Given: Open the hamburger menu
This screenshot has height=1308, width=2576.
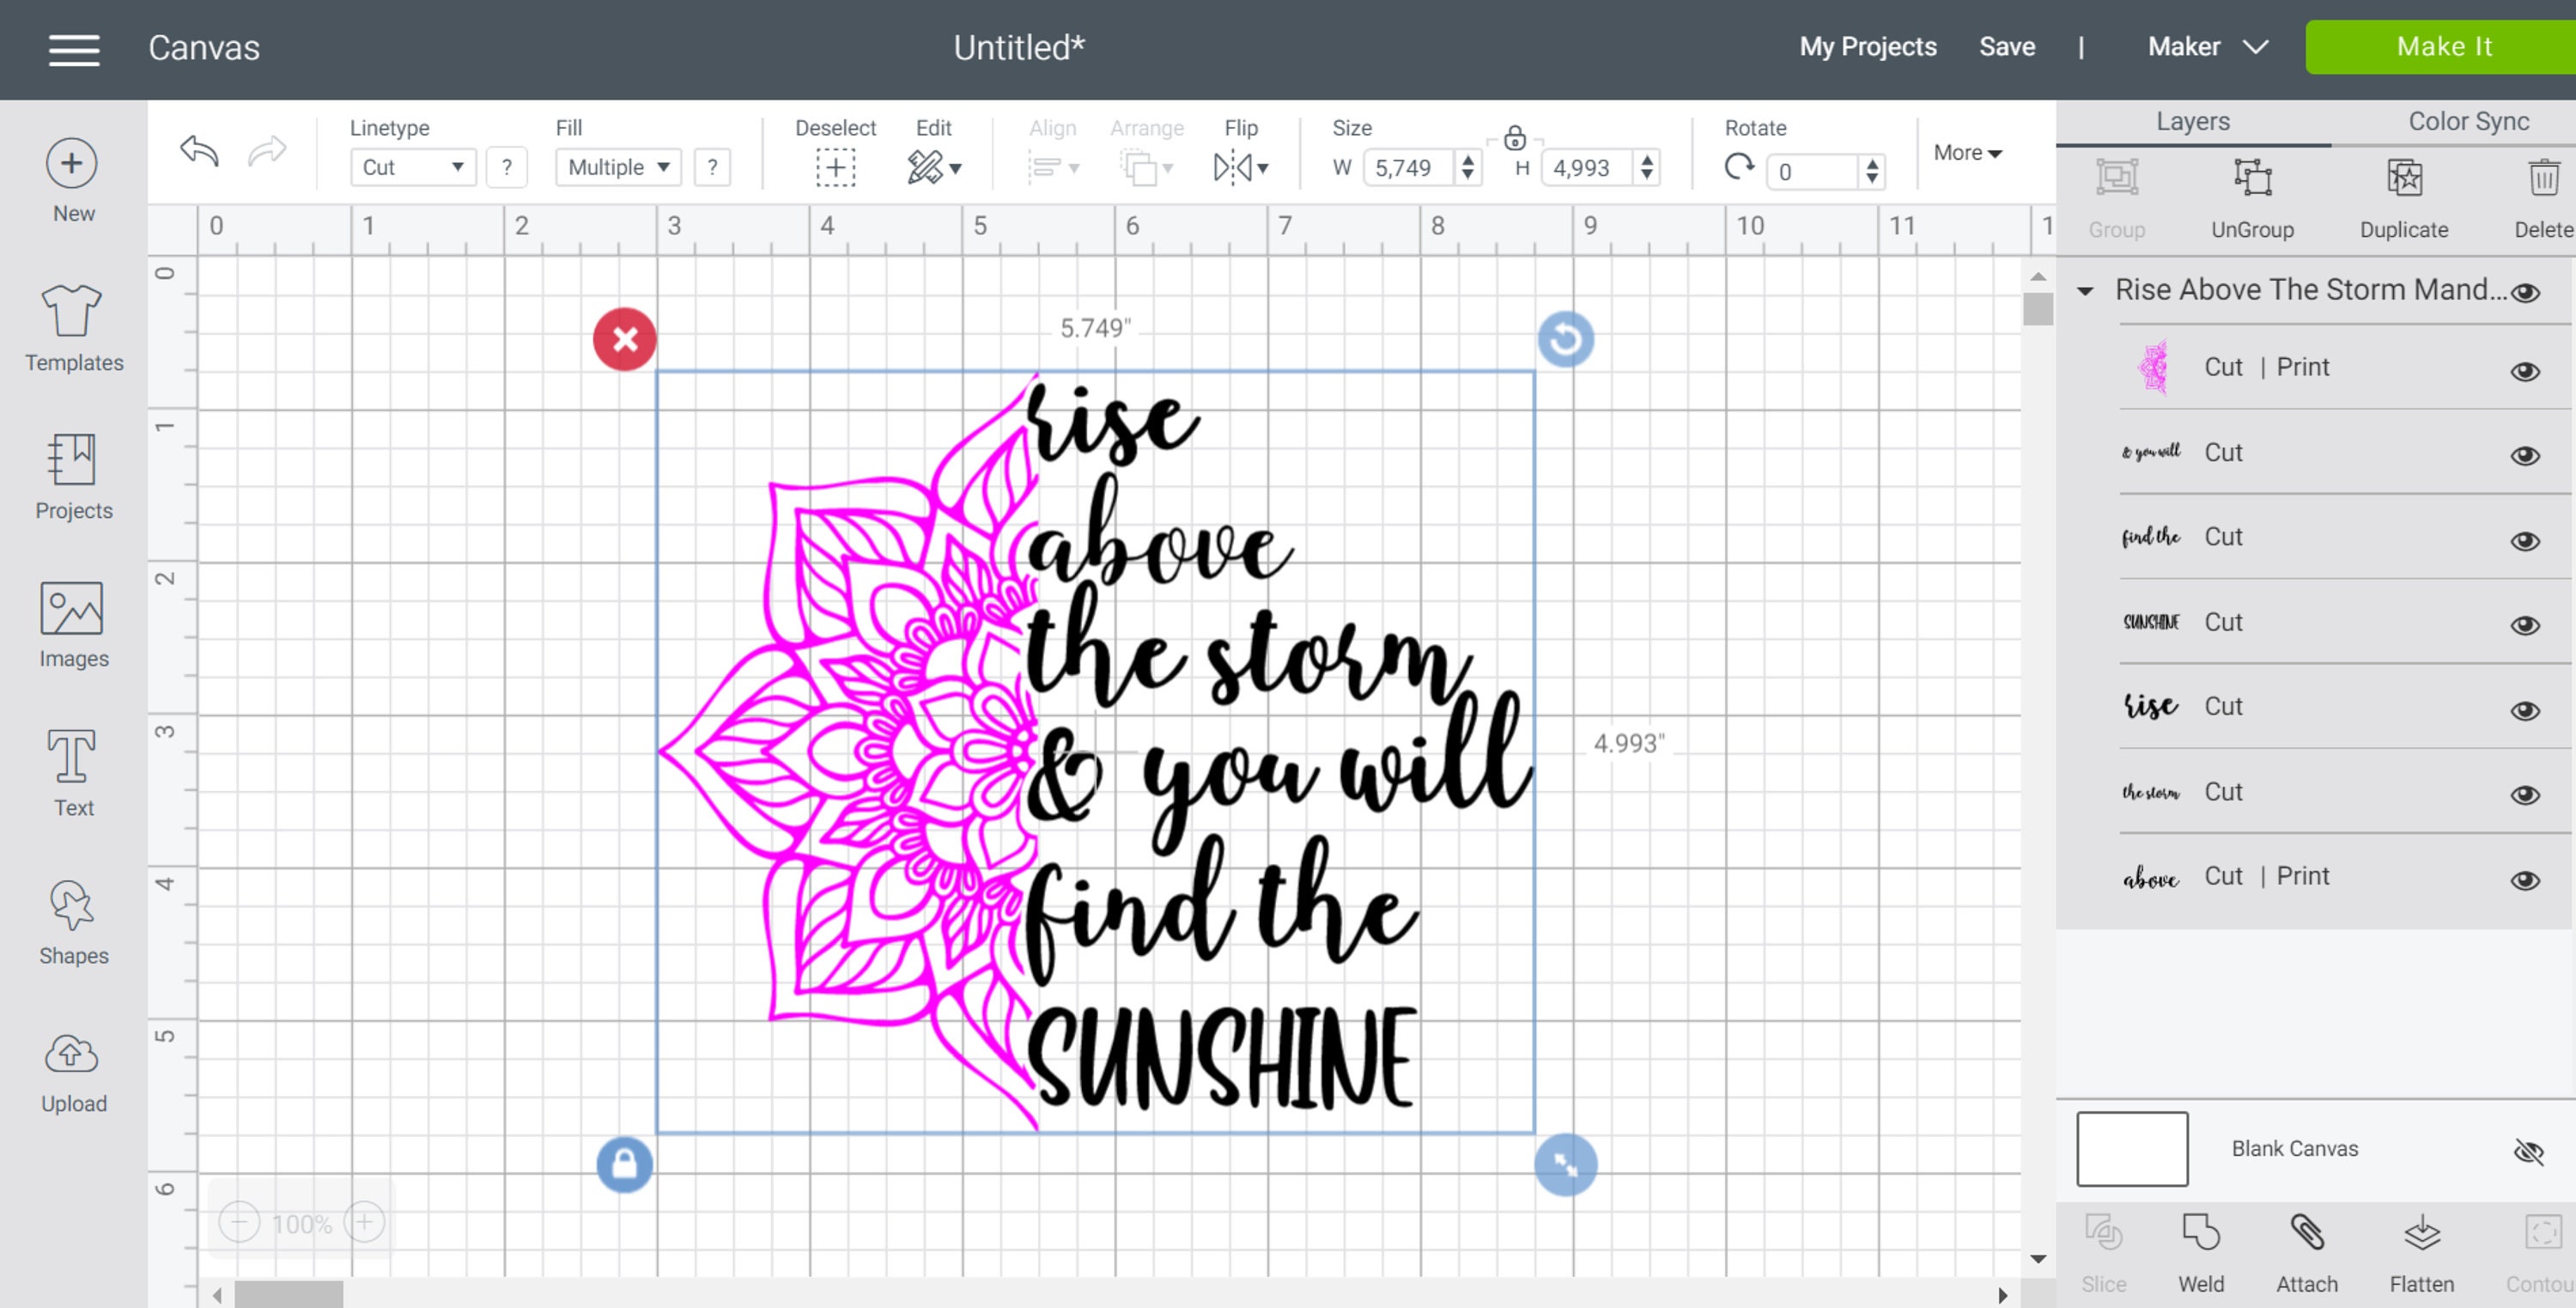Looking at the screenshot, I should pyautogui.click(x=72, y=49).
